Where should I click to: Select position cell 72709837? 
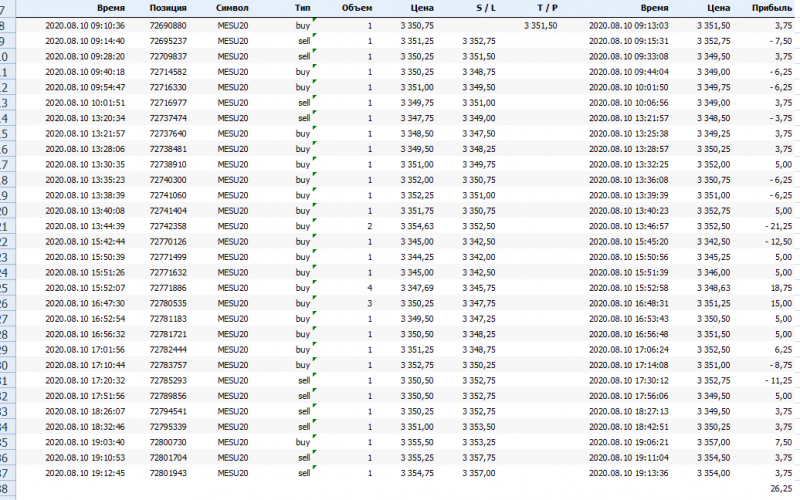point(168,57)
